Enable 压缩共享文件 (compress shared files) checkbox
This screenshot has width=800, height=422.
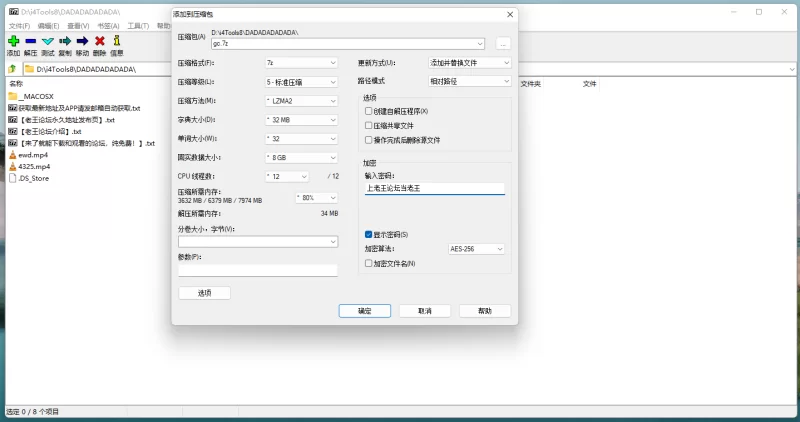pos(368,125)
